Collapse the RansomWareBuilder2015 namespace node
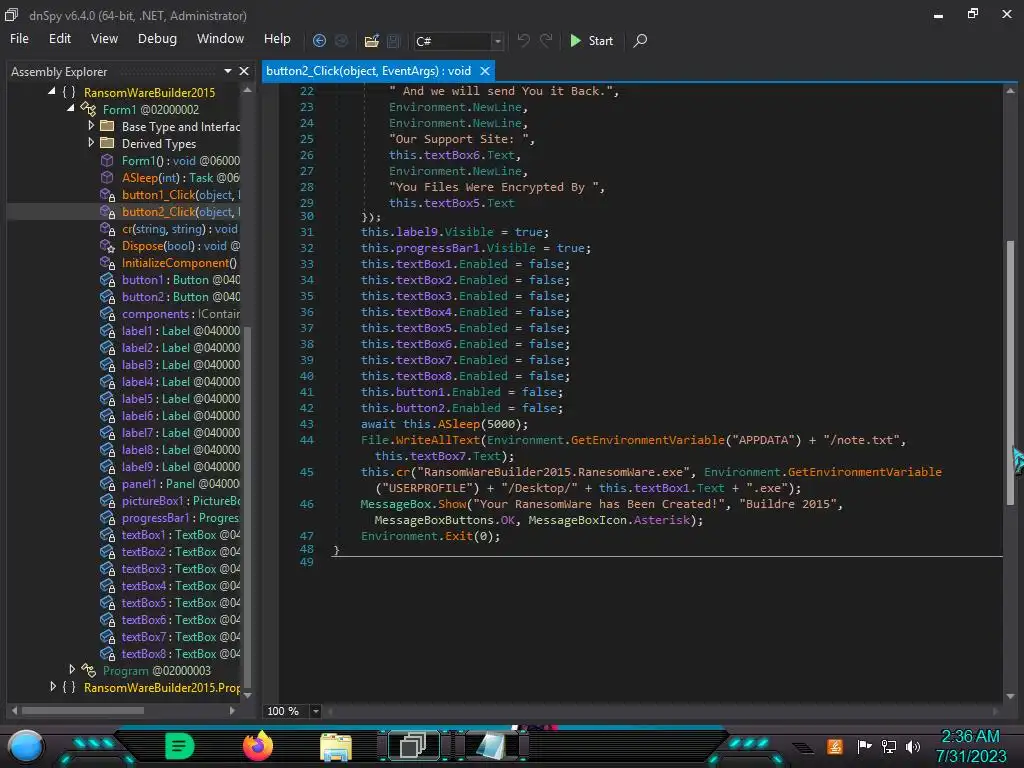 click(x=52, y=91)
